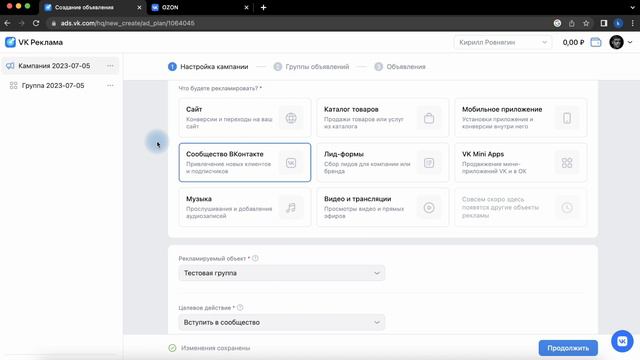Go to Объявления step
This screenshot has height=360, width=640.
400,67
